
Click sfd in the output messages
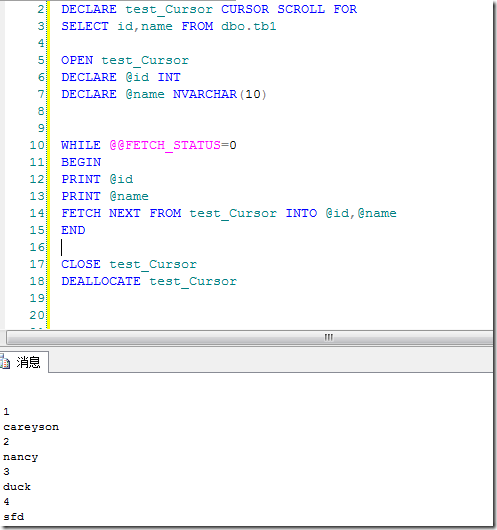click(14, 516)
